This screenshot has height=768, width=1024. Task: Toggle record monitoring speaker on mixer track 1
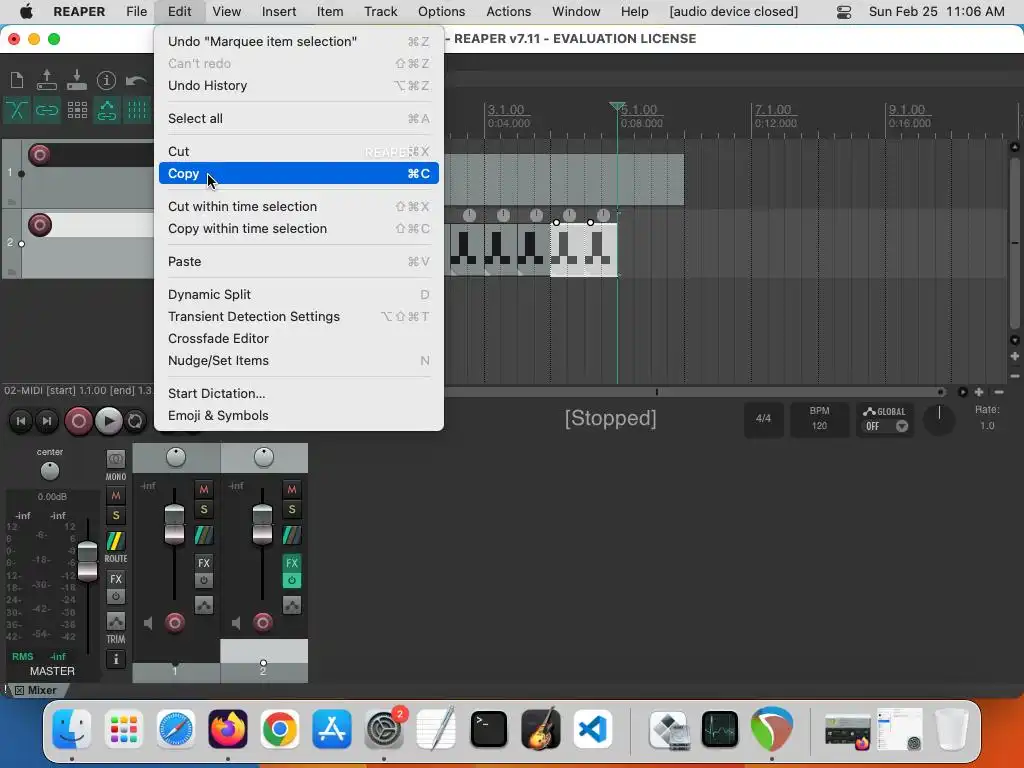(x=148, y=623)
